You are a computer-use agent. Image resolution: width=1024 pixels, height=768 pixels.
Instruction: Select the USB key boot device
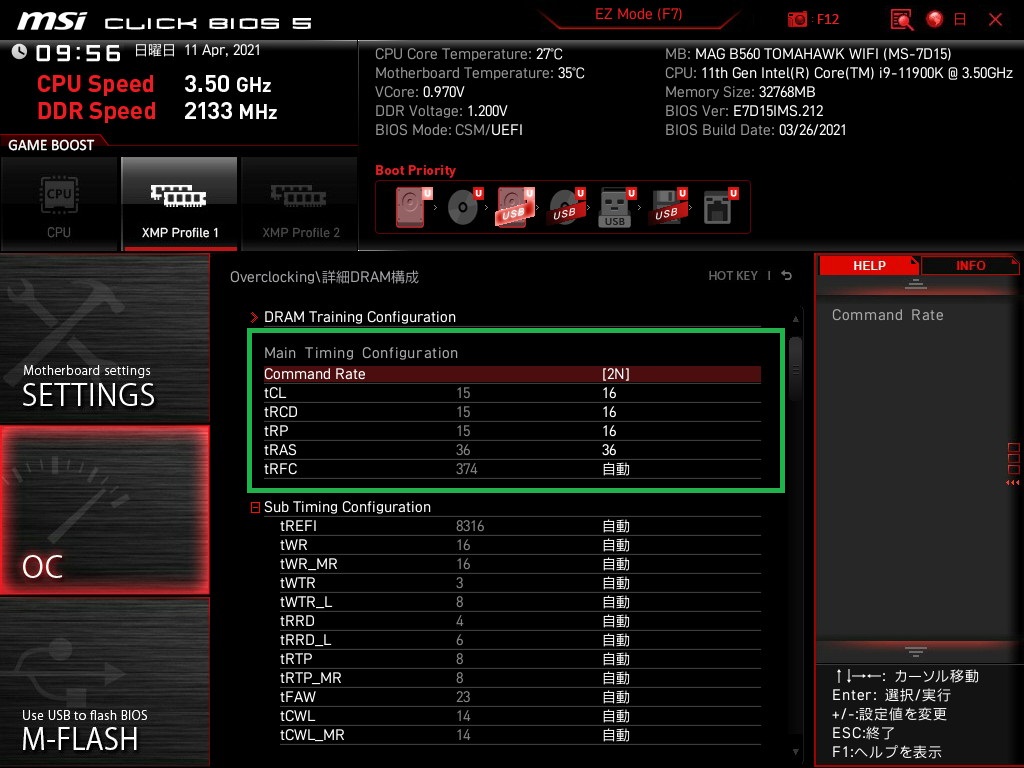tap(616, 207)
